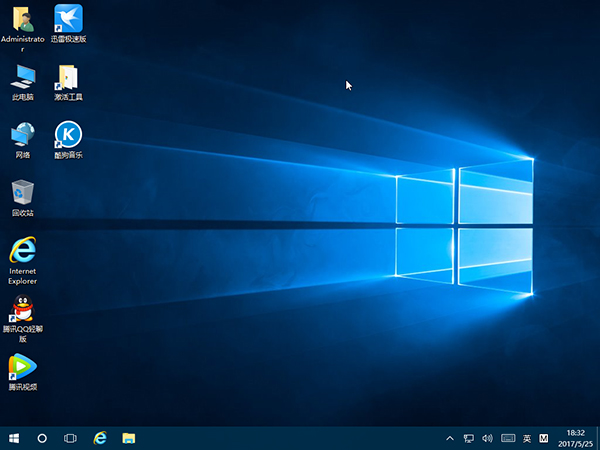Select the Internet Explorer desktop shortcut
Image resolution: width=600 pixels, height=450 pixels.
pos(22,251)
